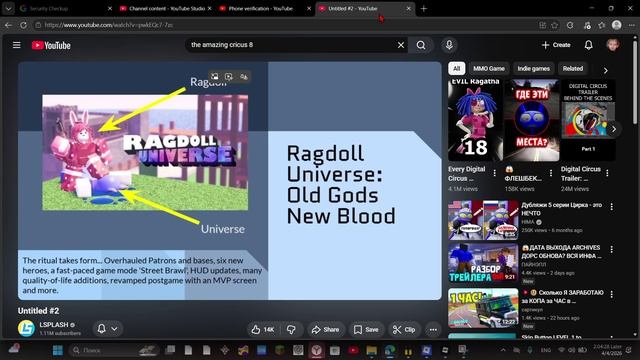Open the Edge browser on the taskbar
Screen dimensions: 640x360
[390, 350]
